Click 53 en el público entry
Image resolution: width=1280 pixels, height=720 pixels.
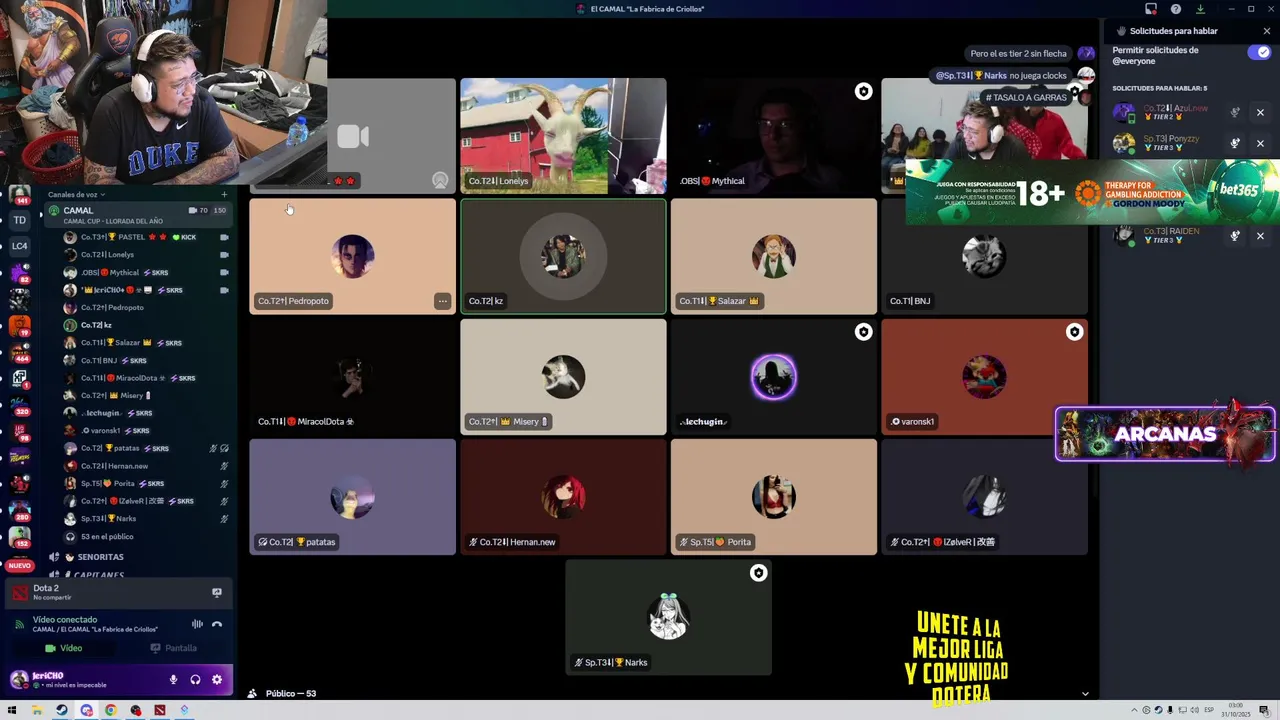pyautogui.click(x=107, y=537)
